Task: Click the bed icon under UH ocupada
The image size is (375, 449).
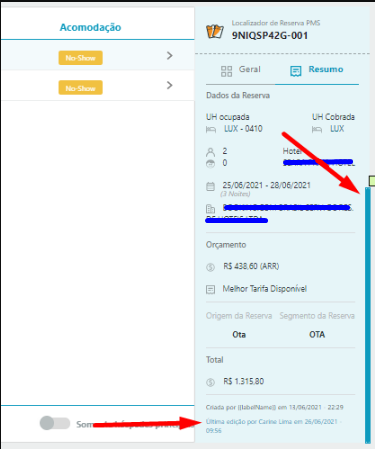Action: pyautogui.click(x=211, y=129)
